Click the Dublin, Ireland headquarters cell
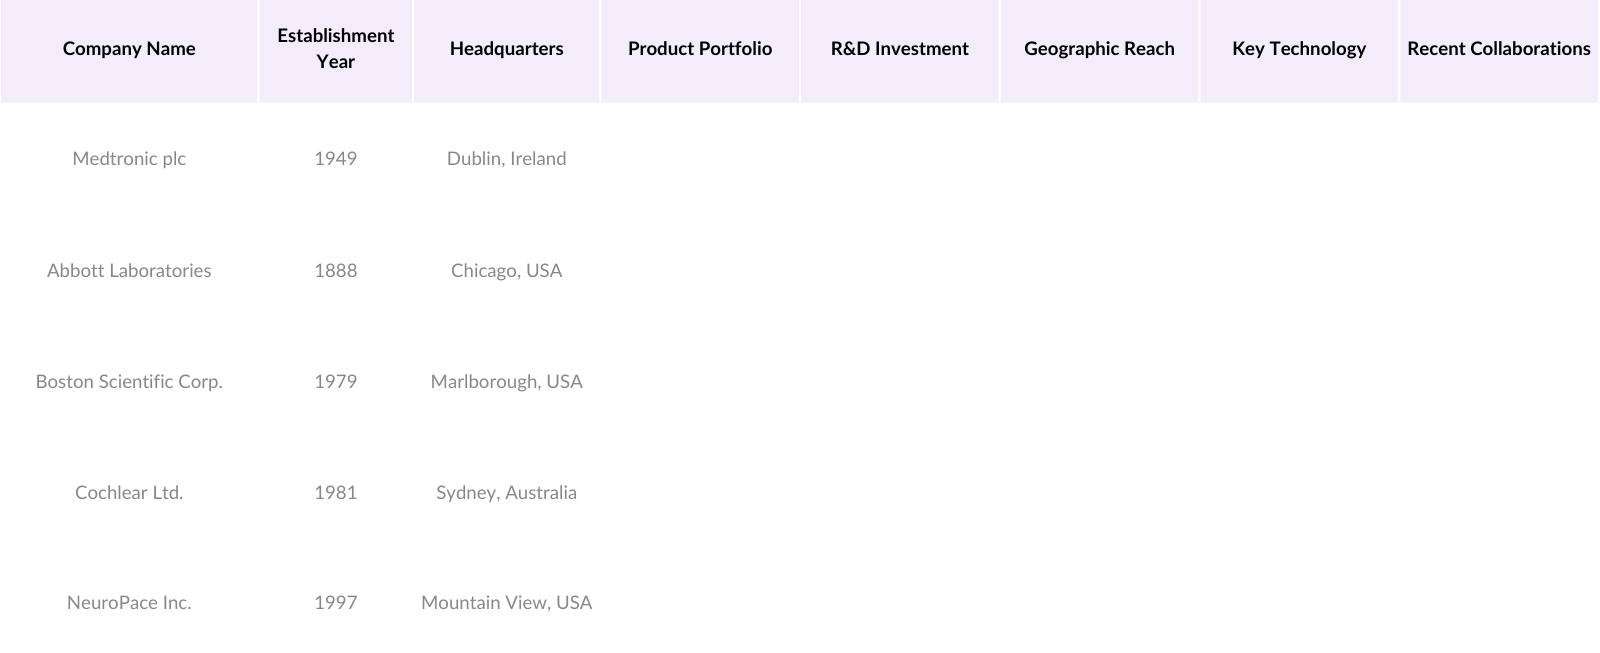The height and width of the screenshot is (653, 1600). [x=506, y=159]
